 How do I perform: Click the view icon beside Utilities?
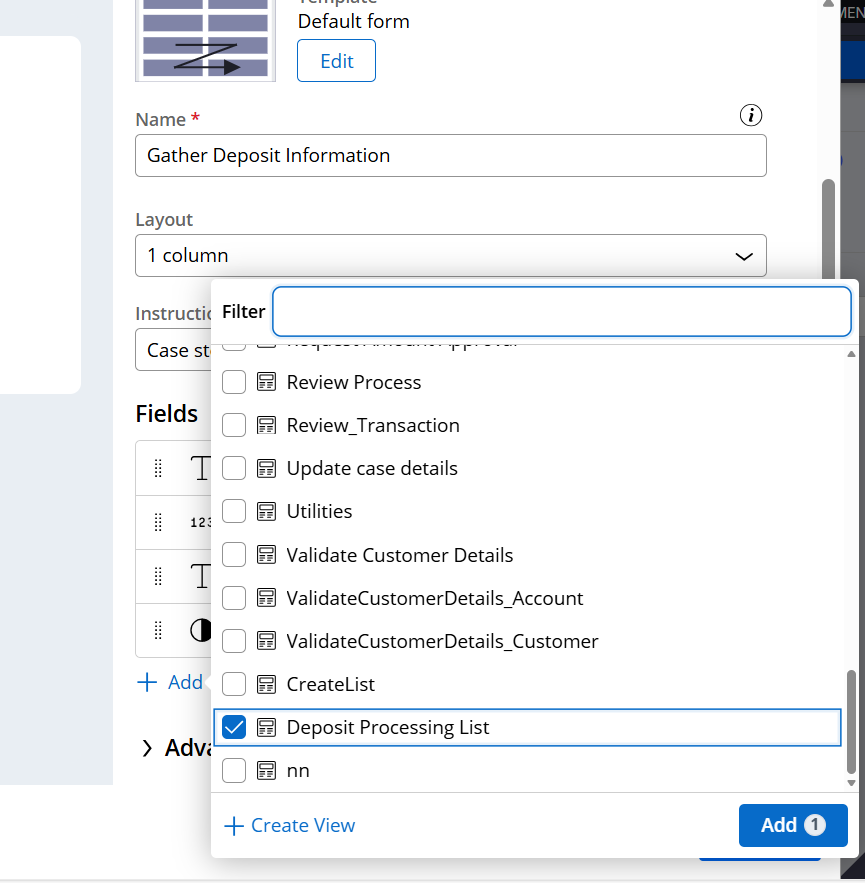point(266,512)
